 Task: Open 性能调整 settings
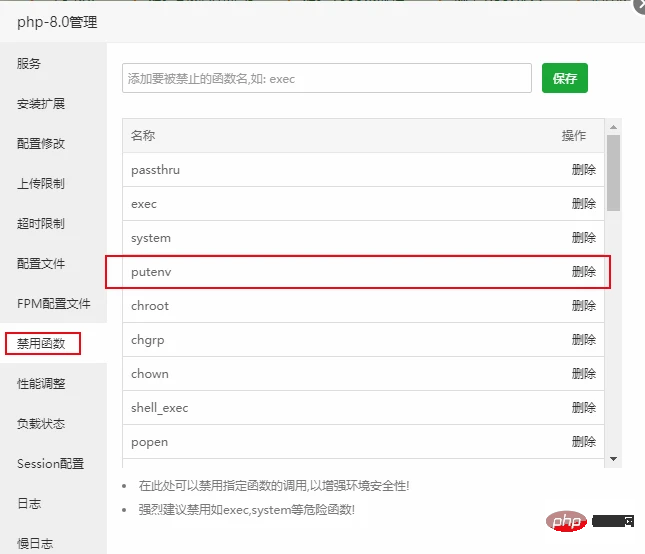click(x=41, y=383)
